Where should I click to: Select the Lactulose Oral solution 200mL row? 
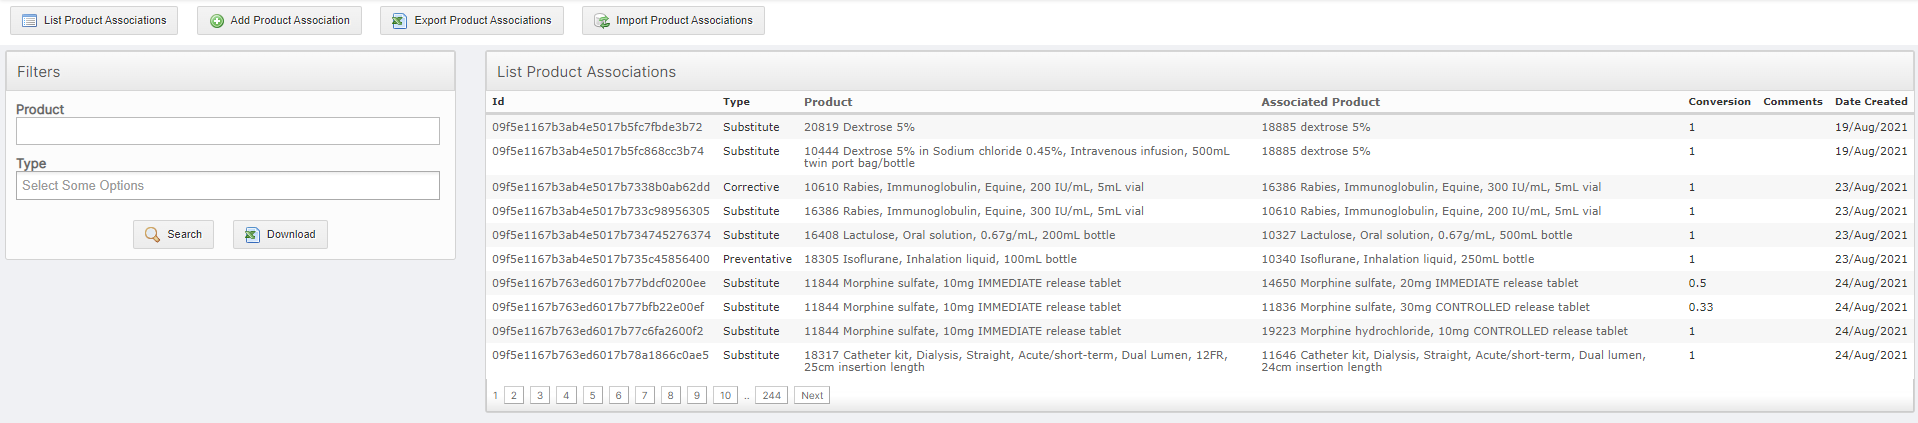point(959,235)
